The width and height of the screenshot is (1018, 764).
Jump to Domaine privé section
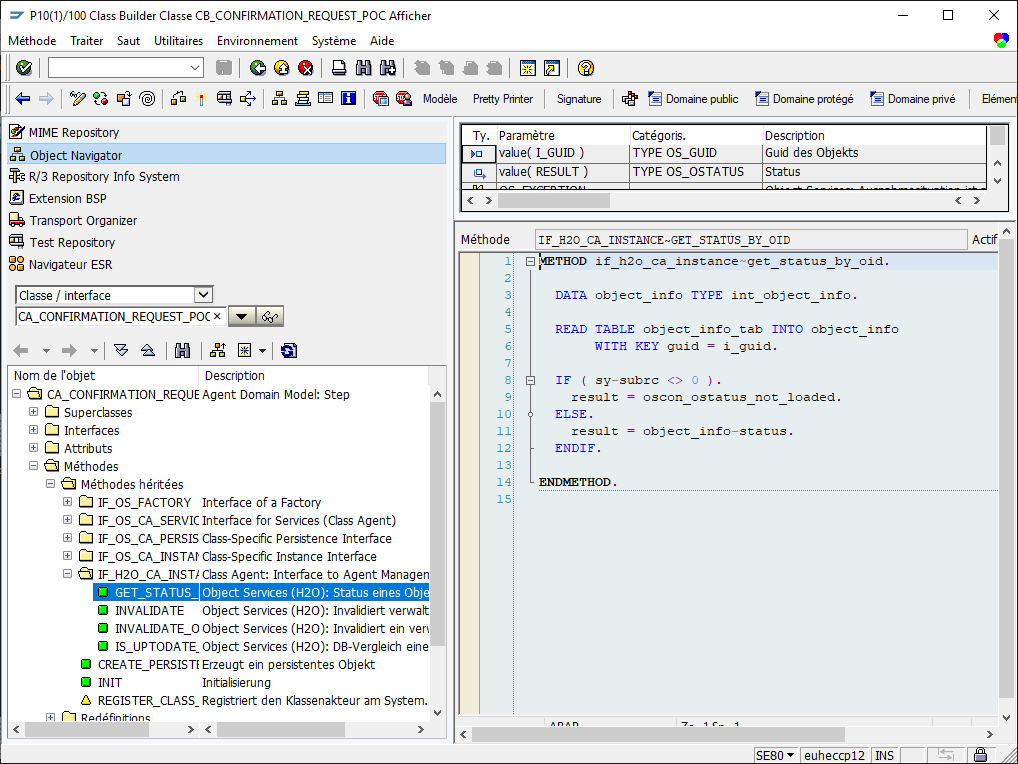(913, 99)
